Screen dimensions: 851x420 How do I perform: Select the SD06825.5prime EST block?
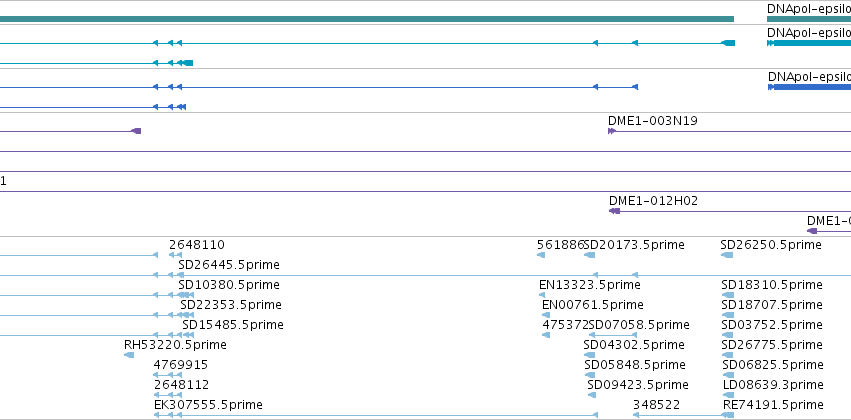pyautogui.click(x=728, y=375)
